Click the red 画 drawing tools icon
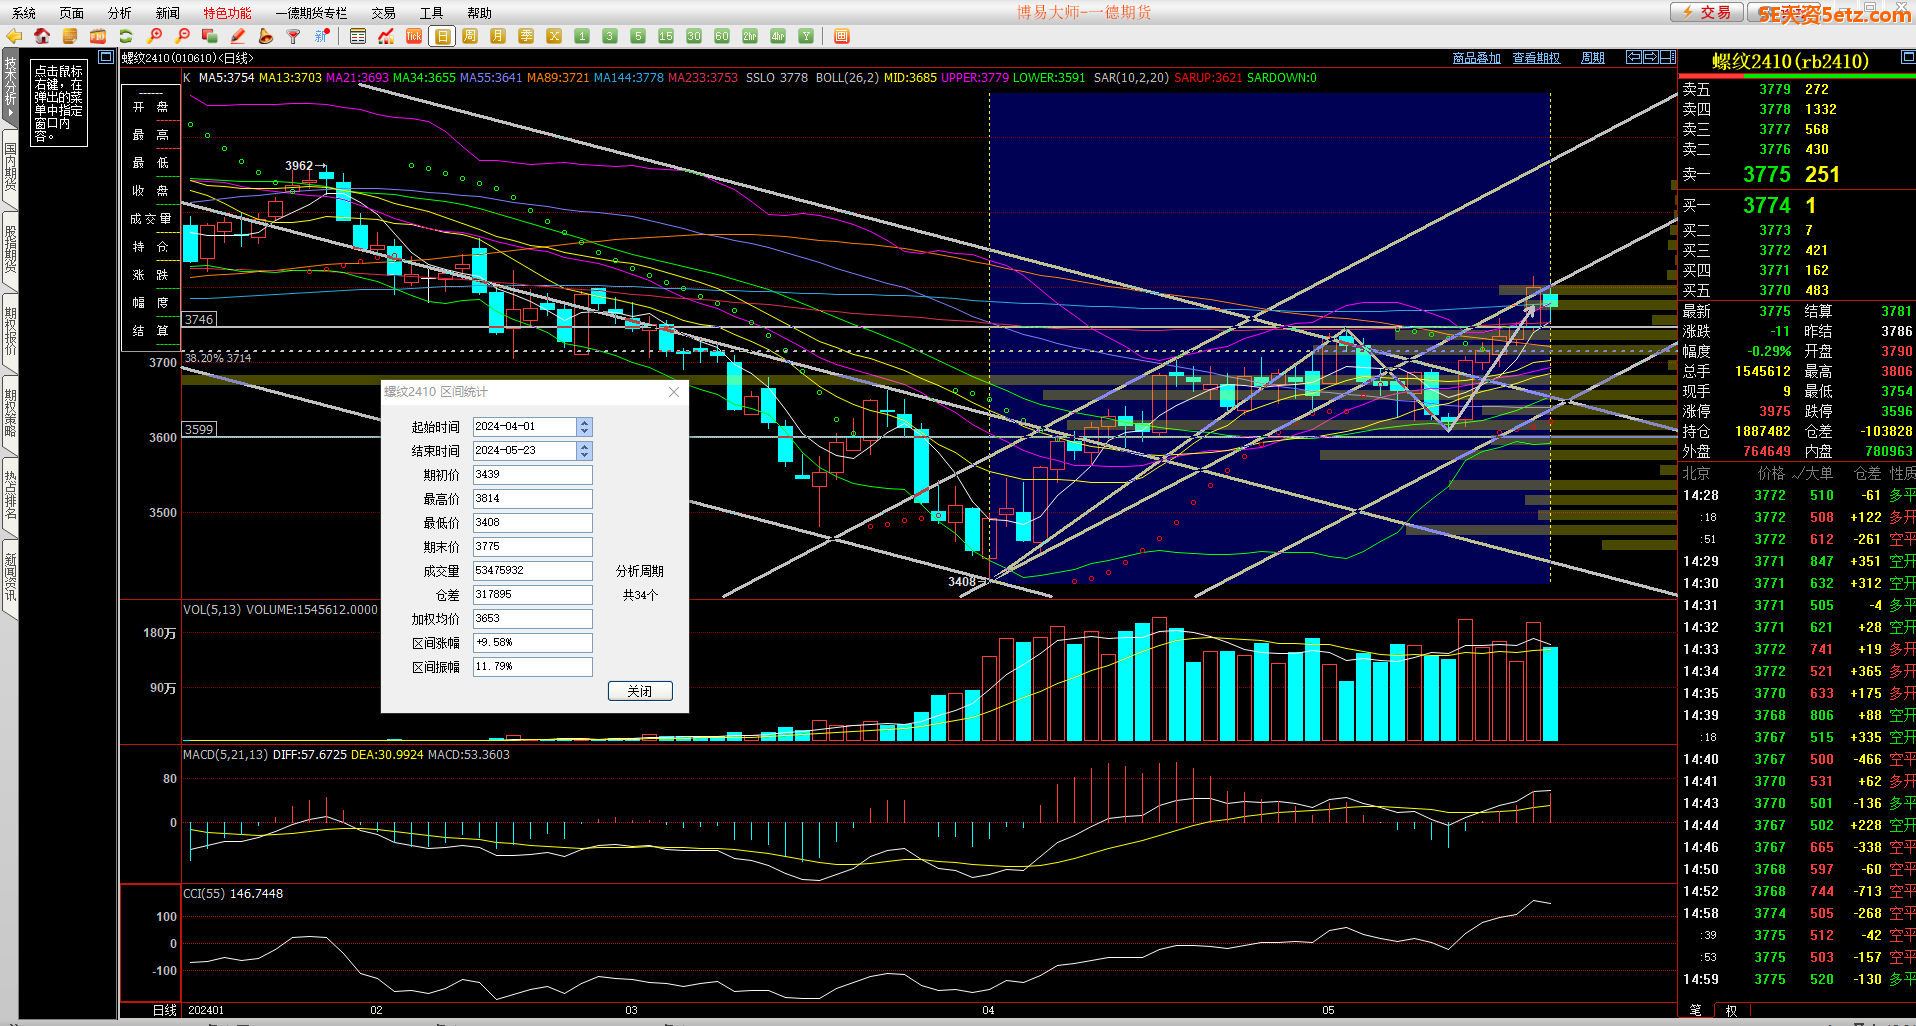The width and height of the screenshot is (1916, 1026). (842, 36)
